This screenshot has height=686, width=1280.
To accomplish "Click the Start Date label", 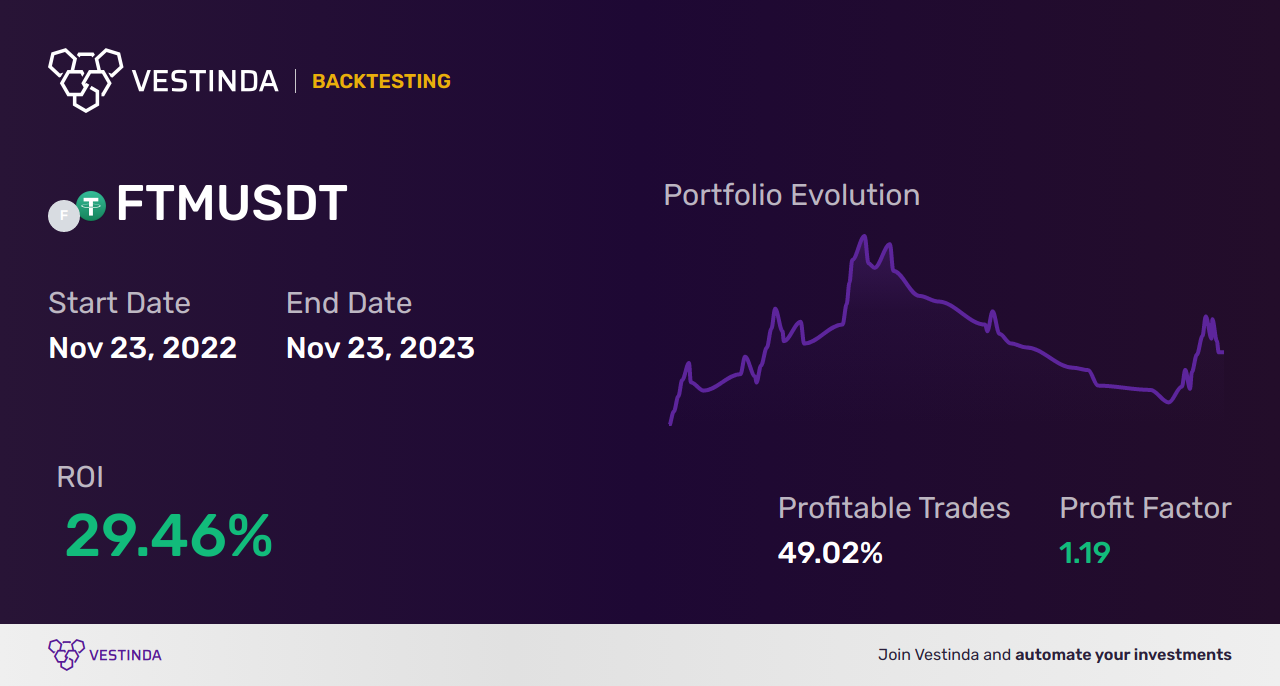I will point(119,303).
